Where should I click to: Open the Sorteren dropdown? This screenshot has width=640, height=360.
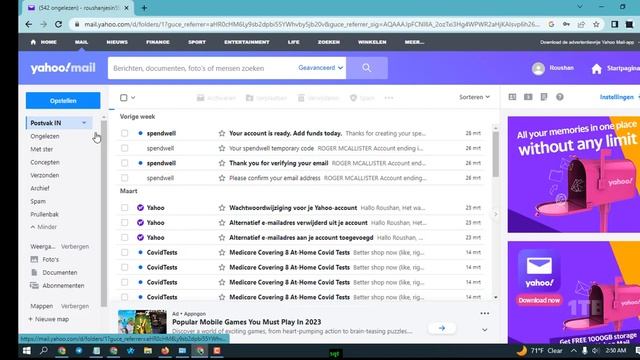coord(474,97)
